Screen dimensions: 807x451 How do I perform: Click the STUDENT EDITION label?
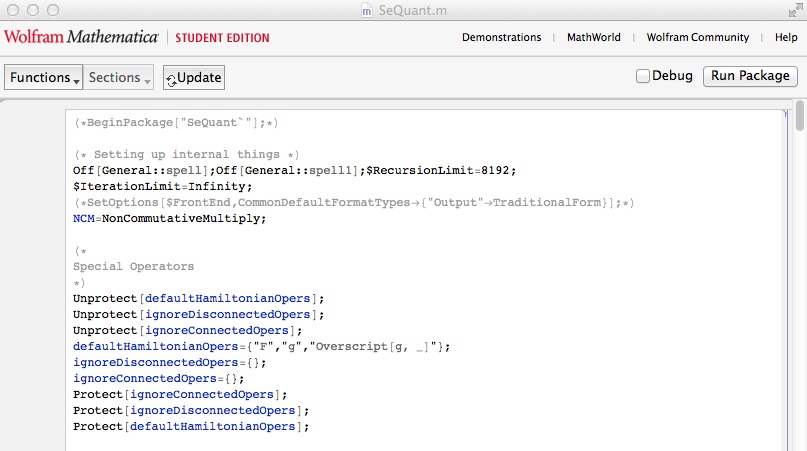click(x=222, y=38)
